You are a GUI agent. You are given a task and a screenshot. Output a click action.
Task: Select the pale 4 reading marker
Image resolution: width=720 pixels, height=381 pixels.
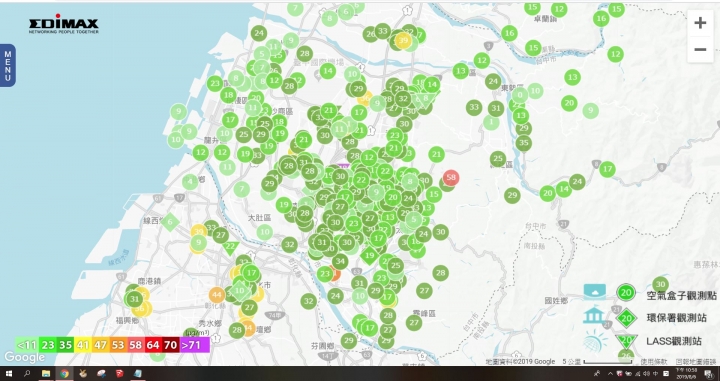click(190, 182)
